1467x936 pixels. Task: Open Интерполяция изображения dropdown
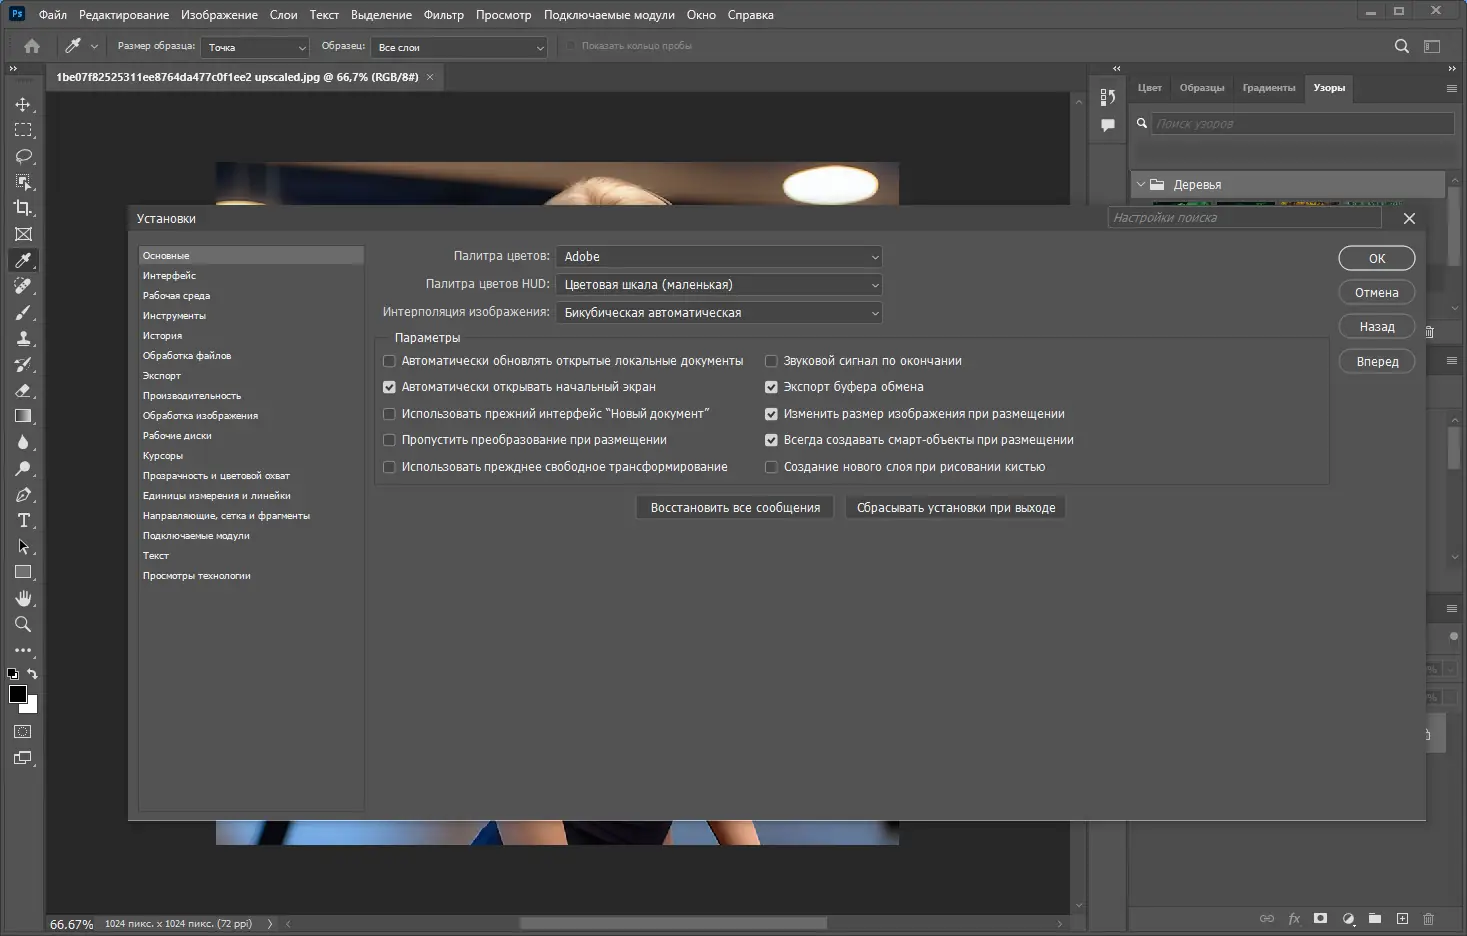719,313
